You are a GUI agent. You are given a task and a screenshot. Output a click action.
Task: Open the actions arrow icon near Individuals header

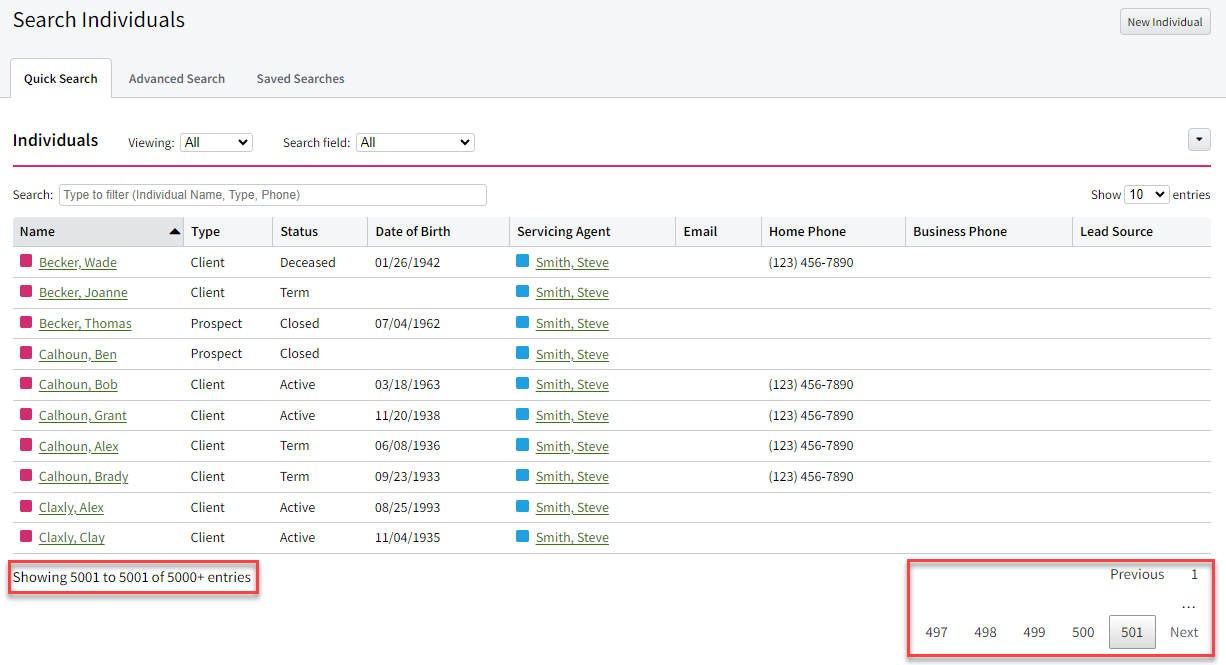pos(1199,139)
